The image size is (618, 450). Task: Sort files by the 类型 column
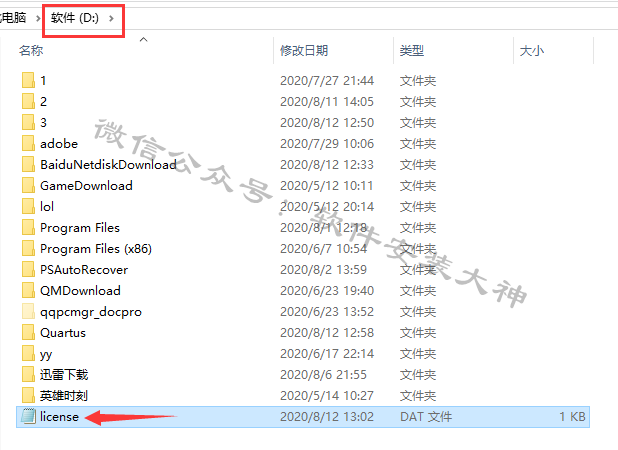point(412,50)
